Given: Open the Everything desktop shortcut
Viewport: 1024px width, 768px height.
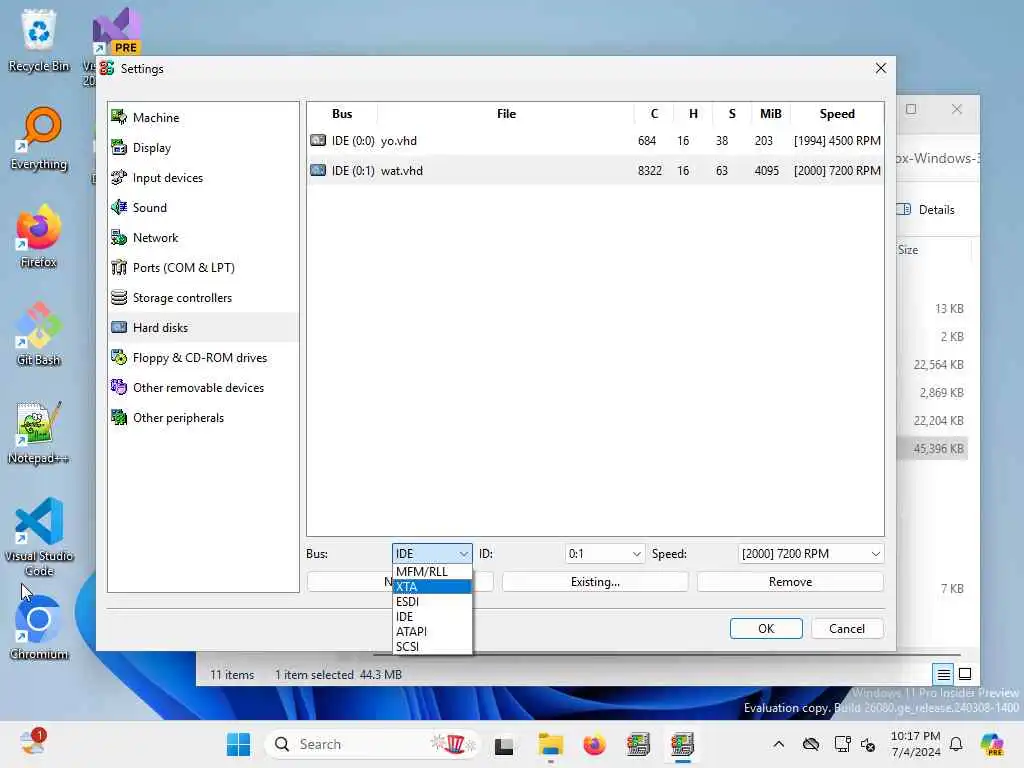Looking at the screenshot, I should click(x=39, y=138).
